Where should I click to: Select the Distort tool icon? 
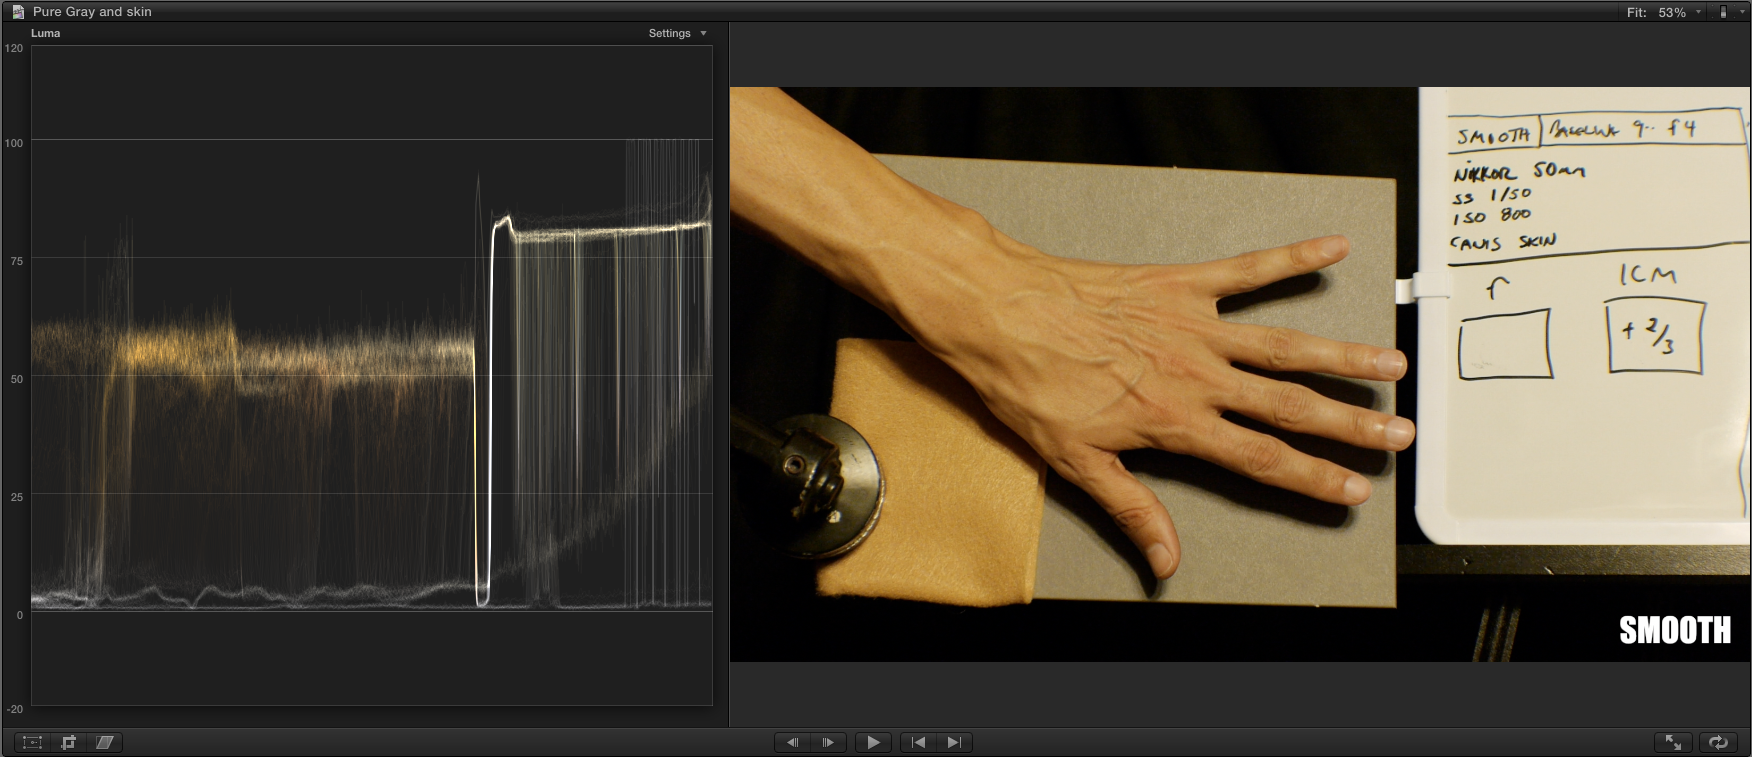[104, 742]
